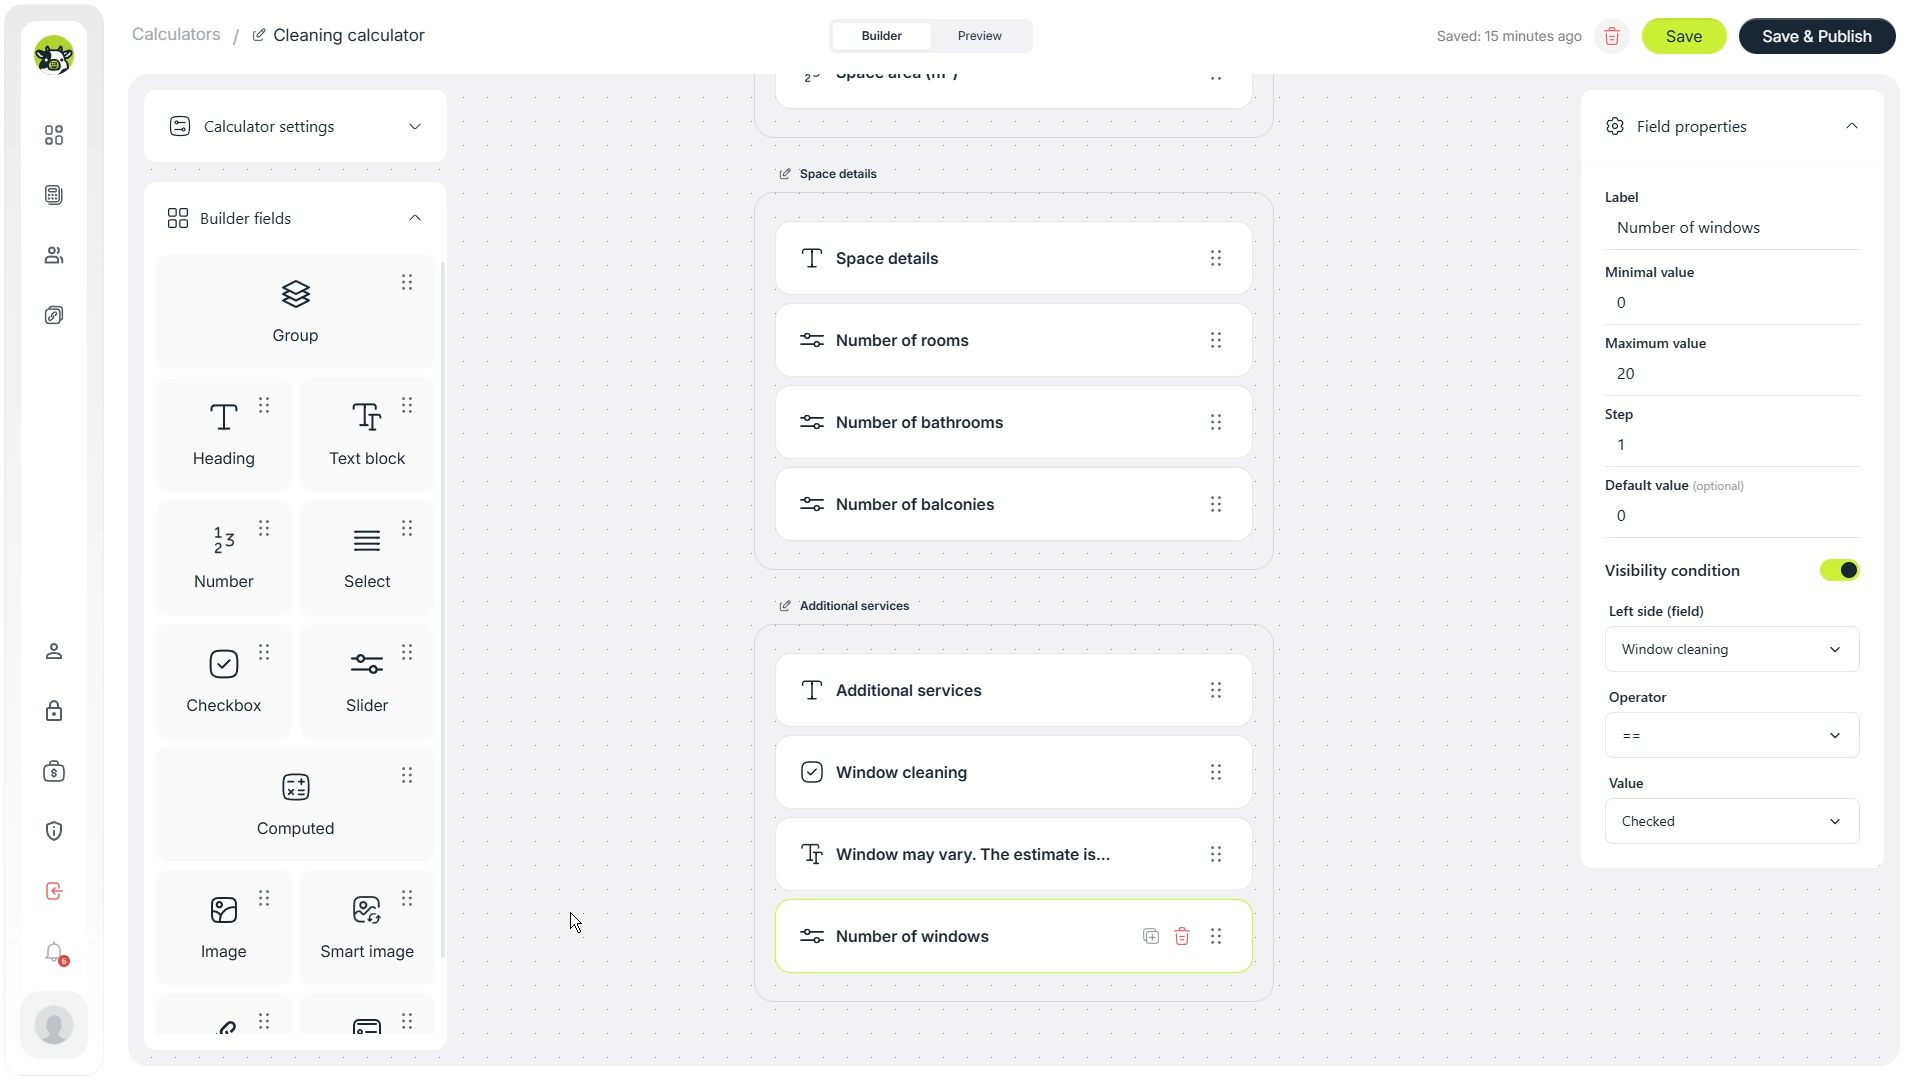This screenshot has height=1080, width=1920.
Task: Select the Window may vary text block row
Action: coord(1013,854)
